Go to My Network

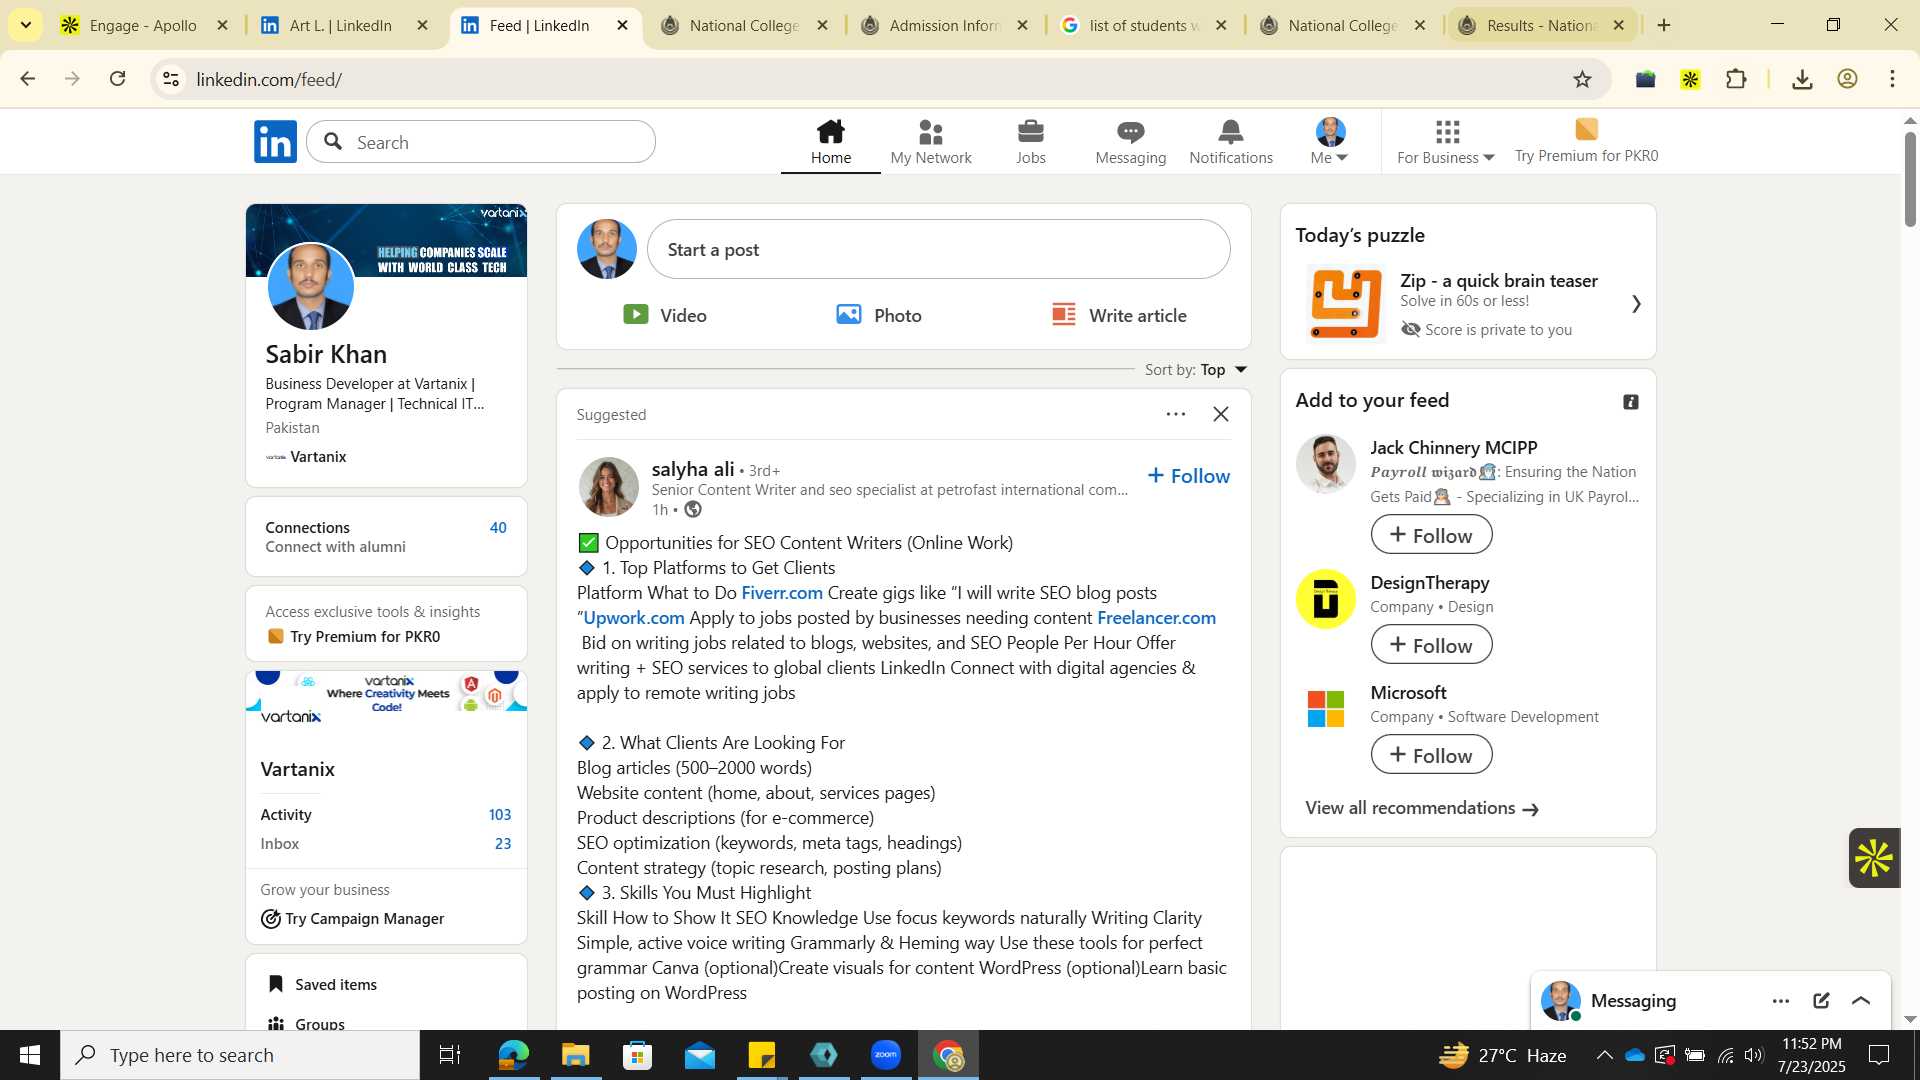click(930, 142)
